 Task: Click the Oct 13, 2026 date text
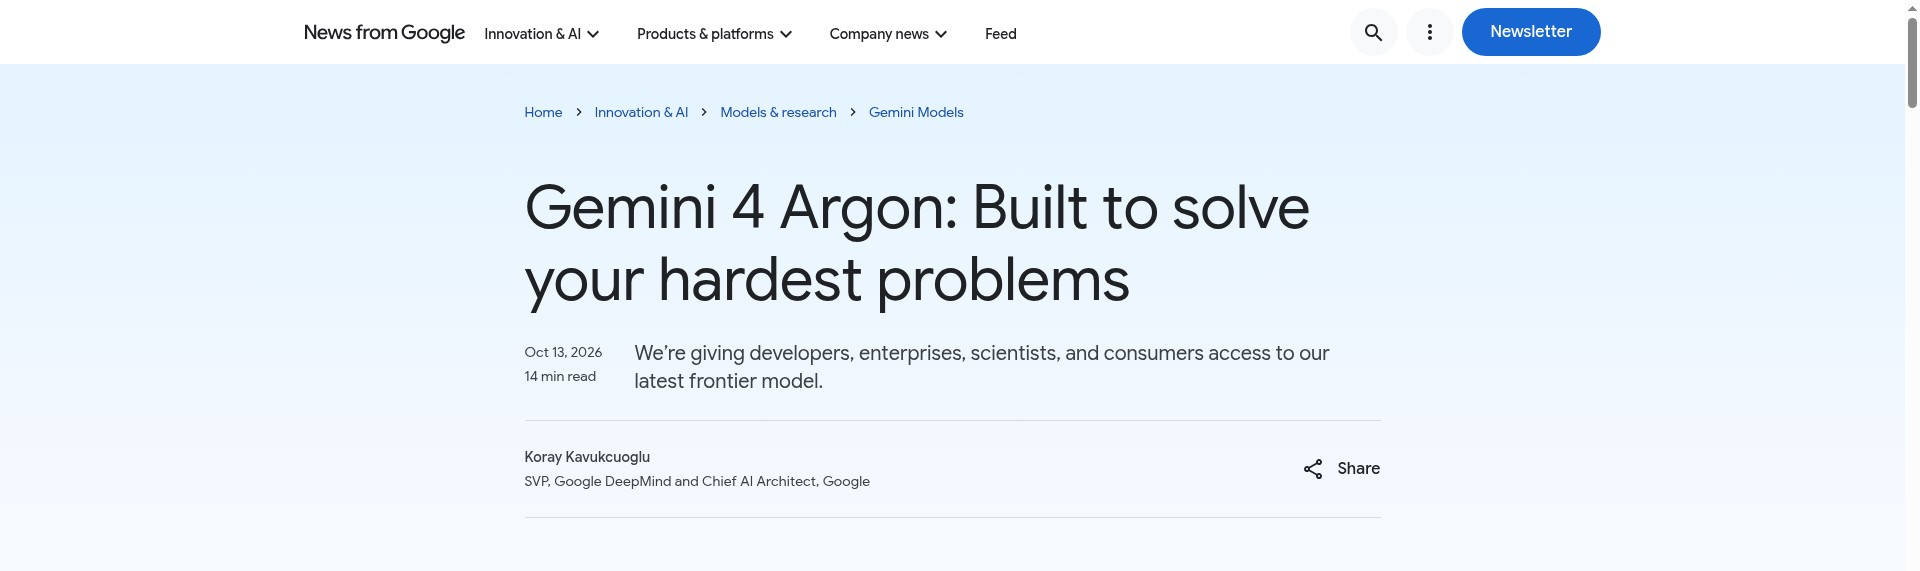563,352
